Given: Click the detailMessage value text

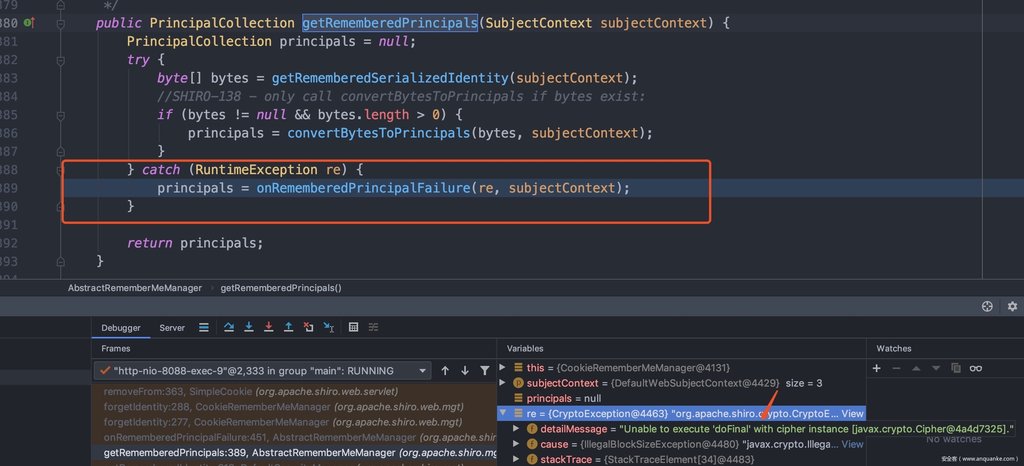Looking at the screenshot, I should pyautogui.click(x=817, y=429).
